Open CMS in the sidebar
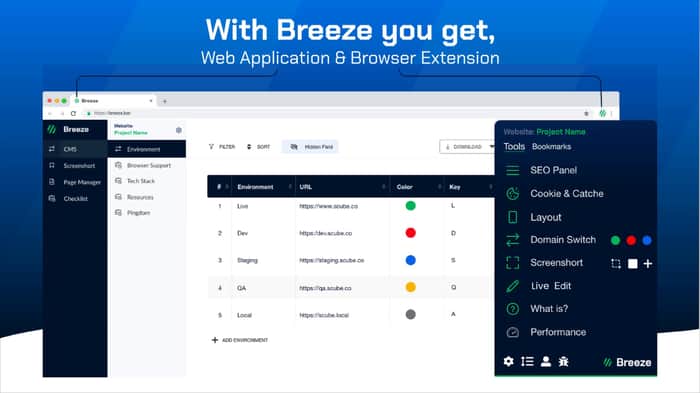 pyautogui.click(x=75, y=149)
